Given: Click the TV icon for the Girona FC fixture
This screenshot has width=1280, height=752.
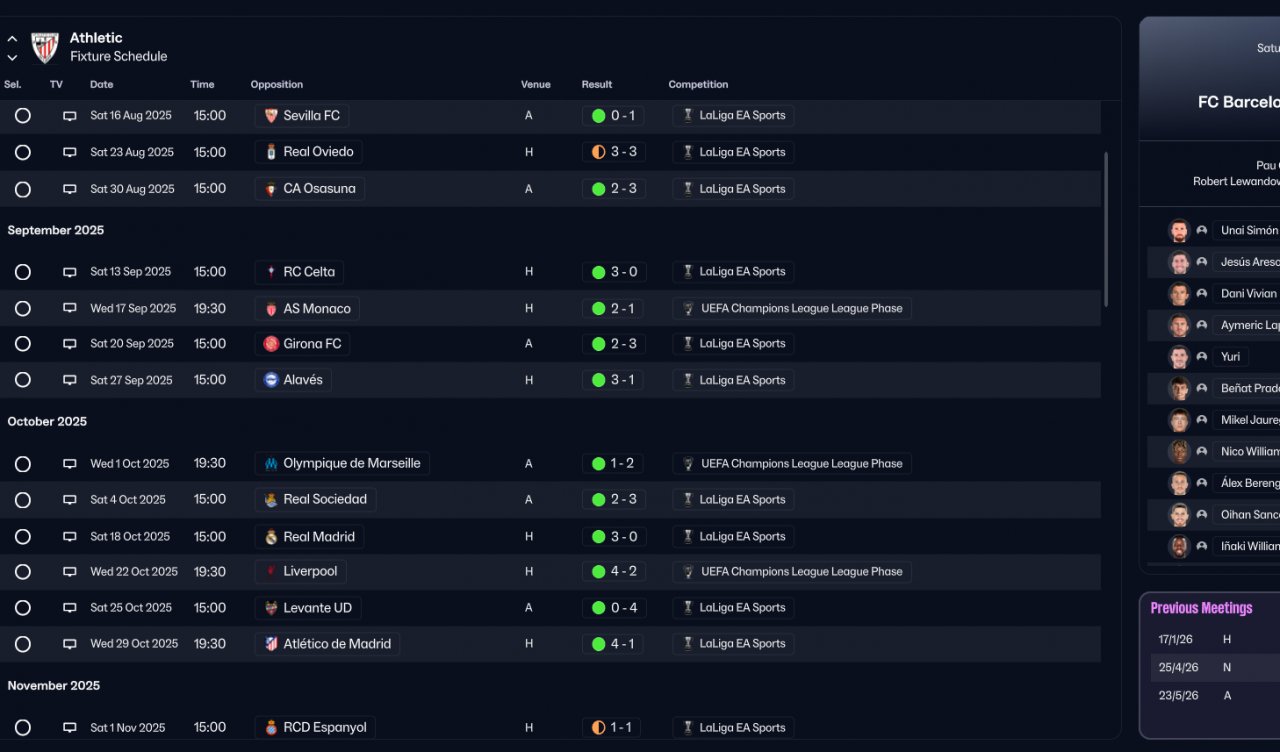Looking at the screenshot, I should pos(70,344).
